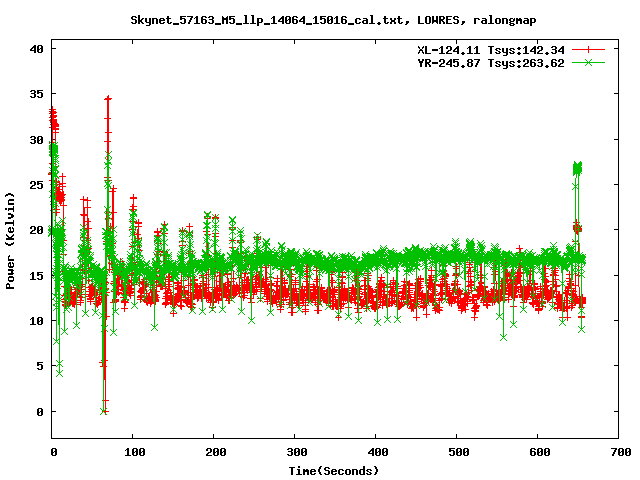Click the 'Time(Seconds)' x-axis label

coord(334,471)
